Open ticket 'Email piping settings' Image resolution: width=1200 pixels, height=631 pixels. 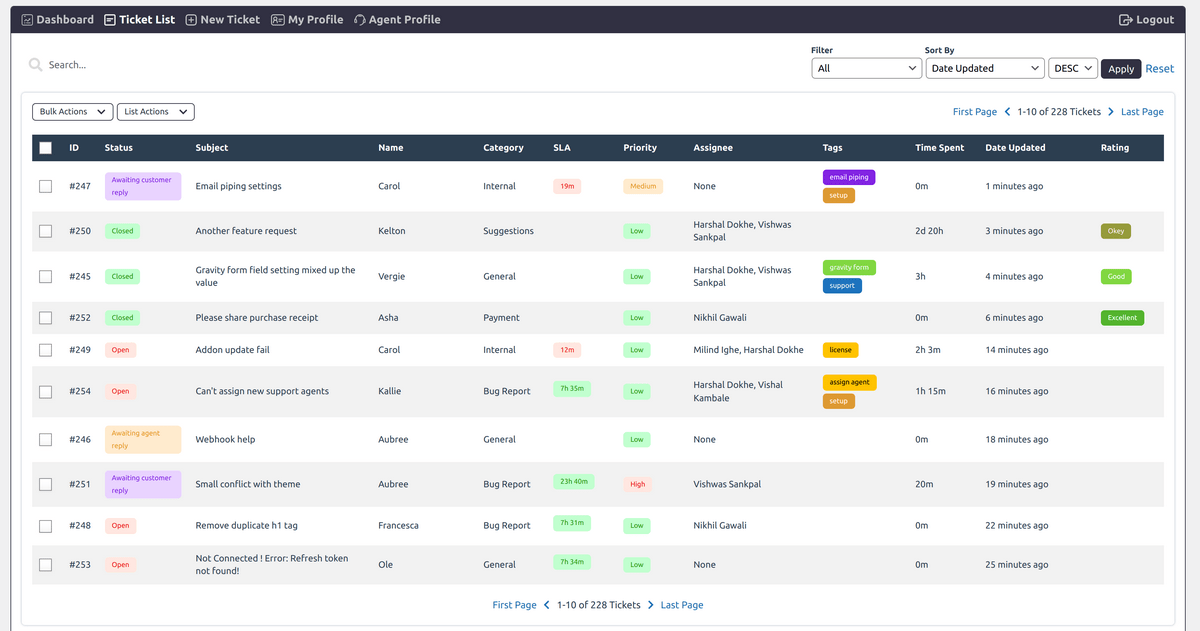pyautogui.click(x=238, y=186)
